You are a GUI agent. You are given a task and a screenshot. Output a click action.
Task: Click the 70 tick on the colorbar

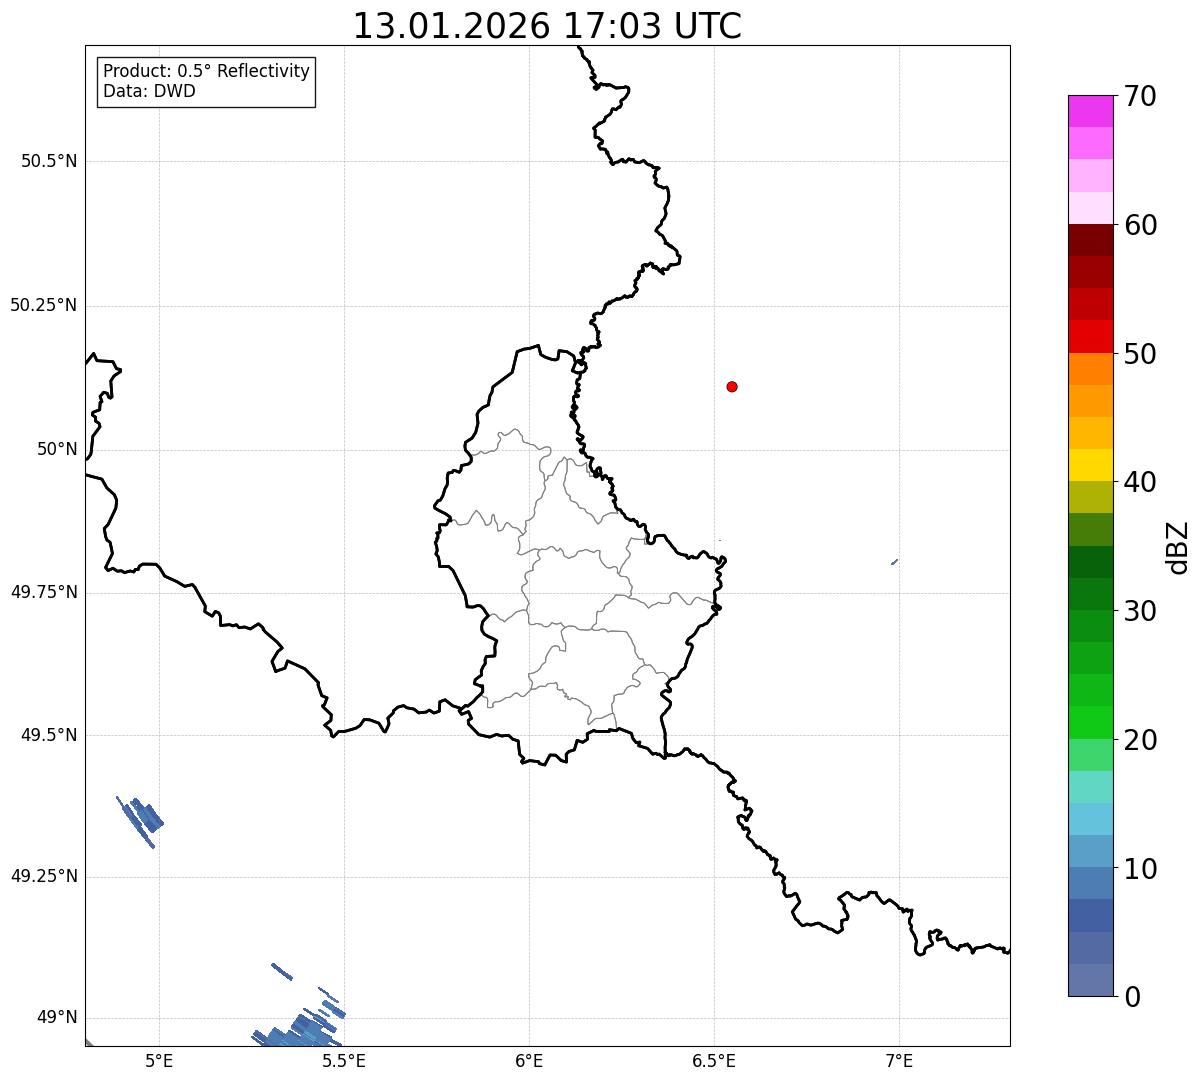click(x=1140, y=96)
